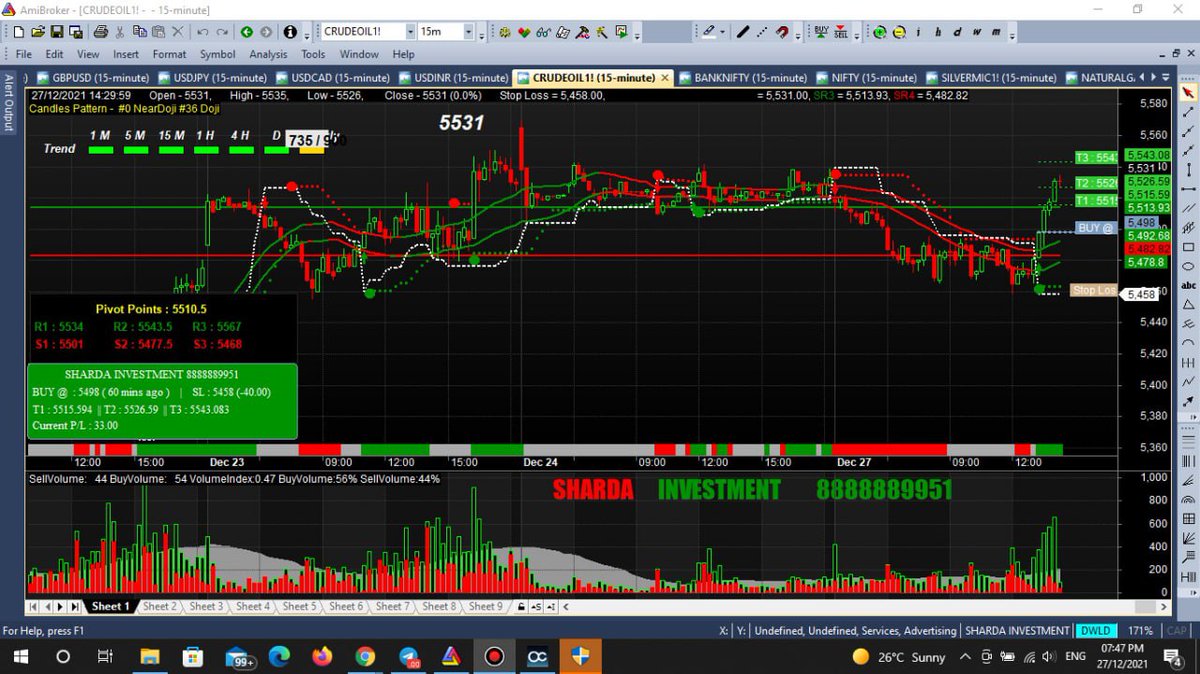Switch to intraday 'i' interval
This screenshot has height=674, width=1200.
[918, 32]
